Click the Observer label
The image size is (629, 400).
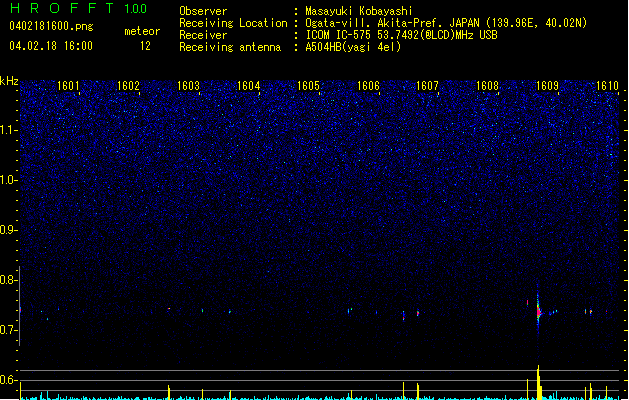(203, 11)
